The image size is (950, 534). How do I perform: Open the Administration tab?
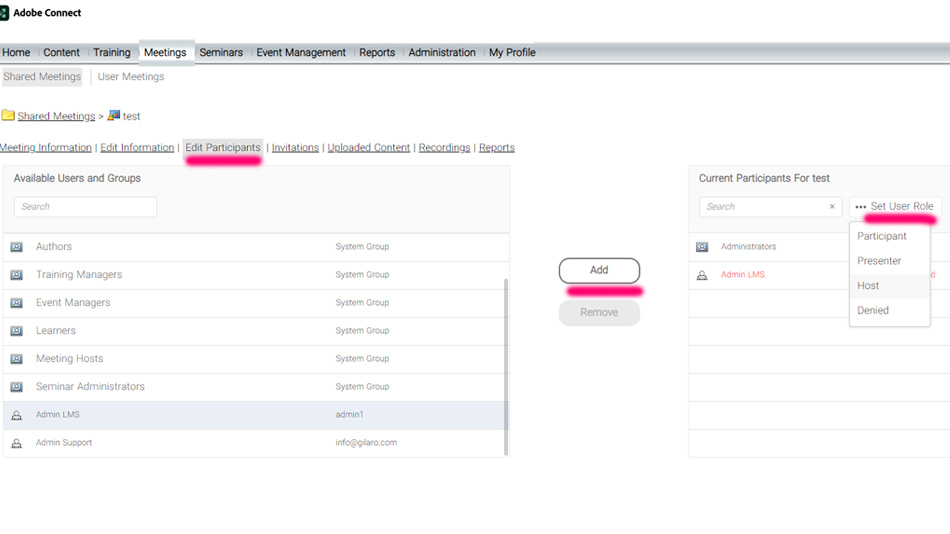[x=442, y=53]
